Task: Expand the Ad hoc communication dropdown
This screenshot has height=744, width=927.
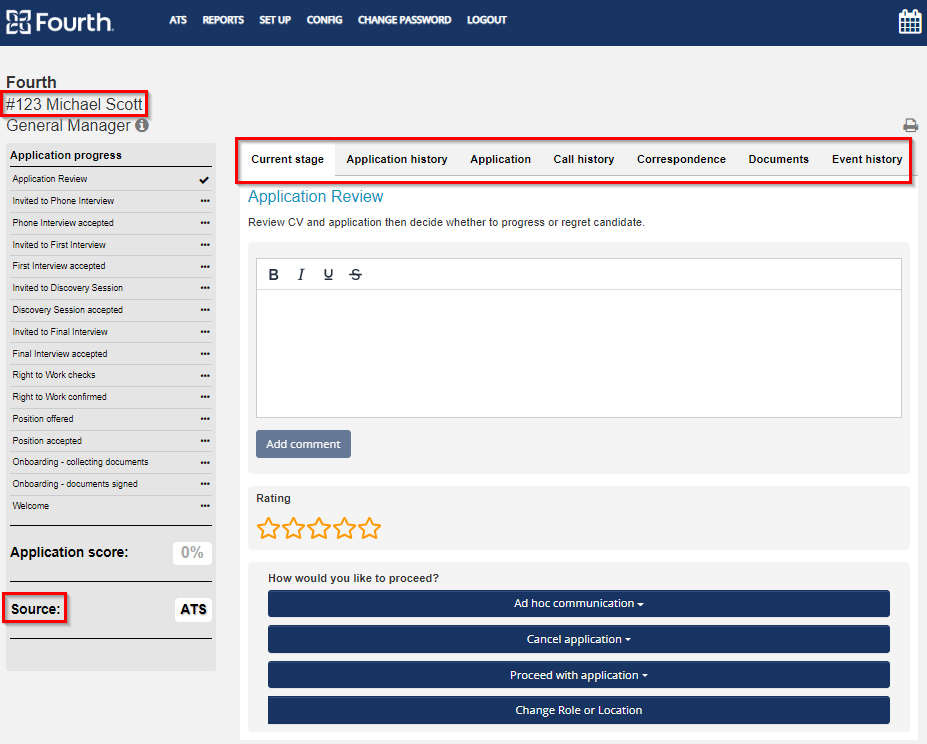Action: (578, 604)
